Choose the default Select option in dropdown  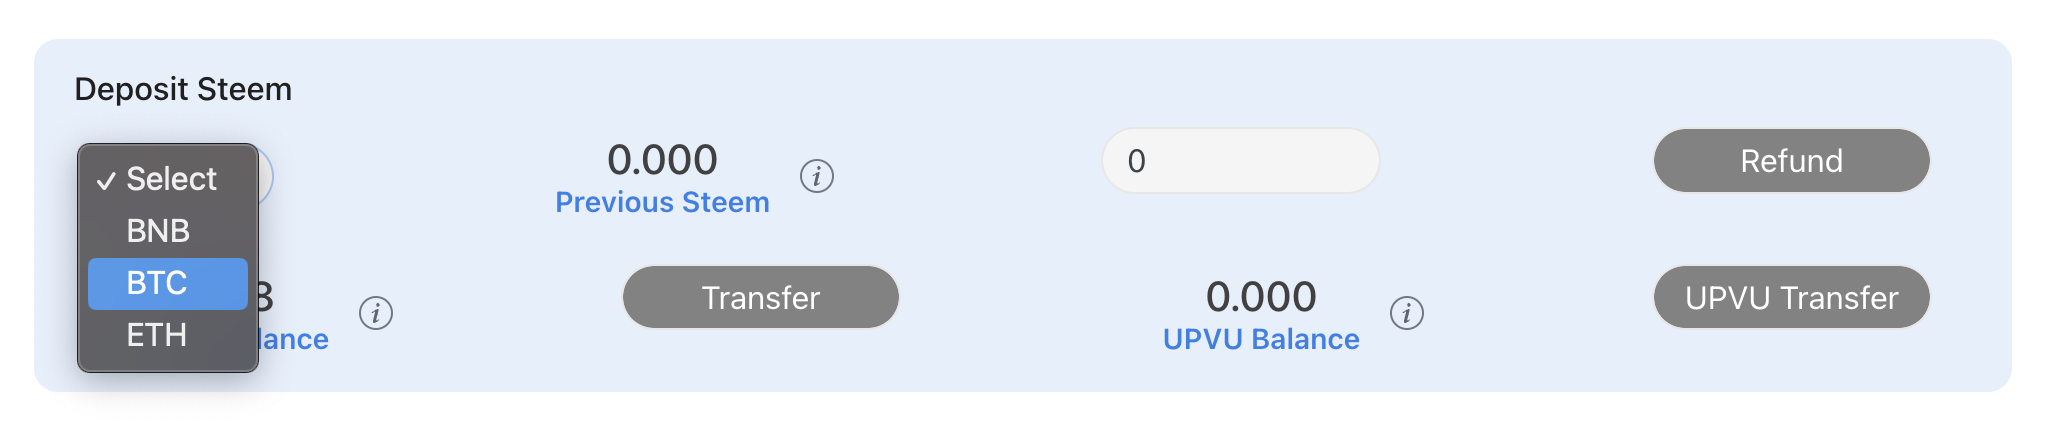click(x=171, y=179)
